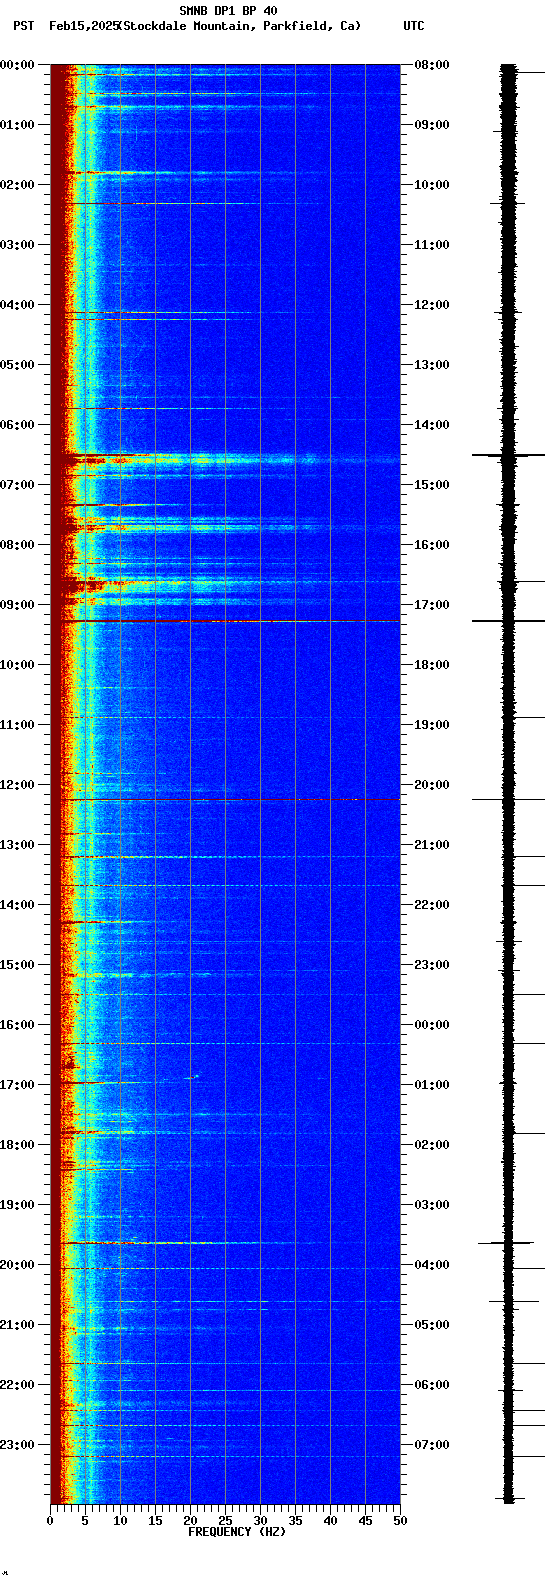The width and height of the screenshot is (552, 1584).
Task: Select the "(Stockdale Mountain, Parkfield, Ca)" location text
Action: (240, 26)
